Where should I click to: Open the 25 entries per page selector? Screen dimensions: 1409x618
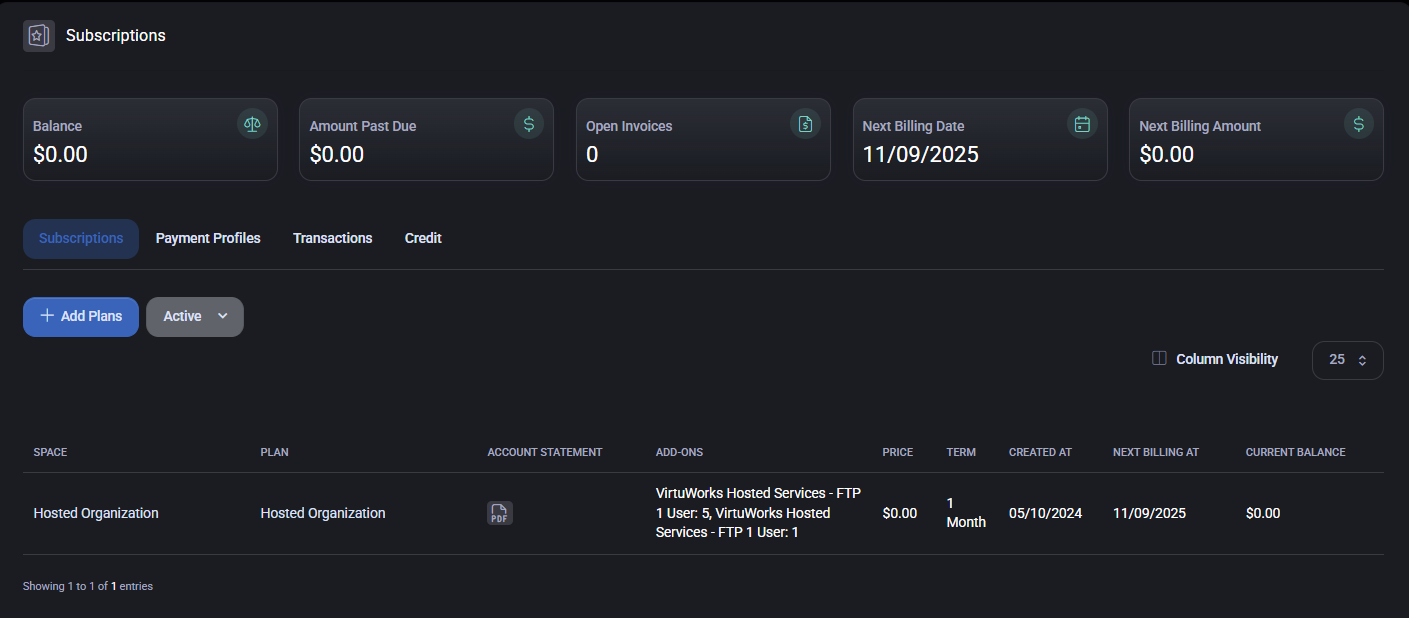coord(1347,360)
